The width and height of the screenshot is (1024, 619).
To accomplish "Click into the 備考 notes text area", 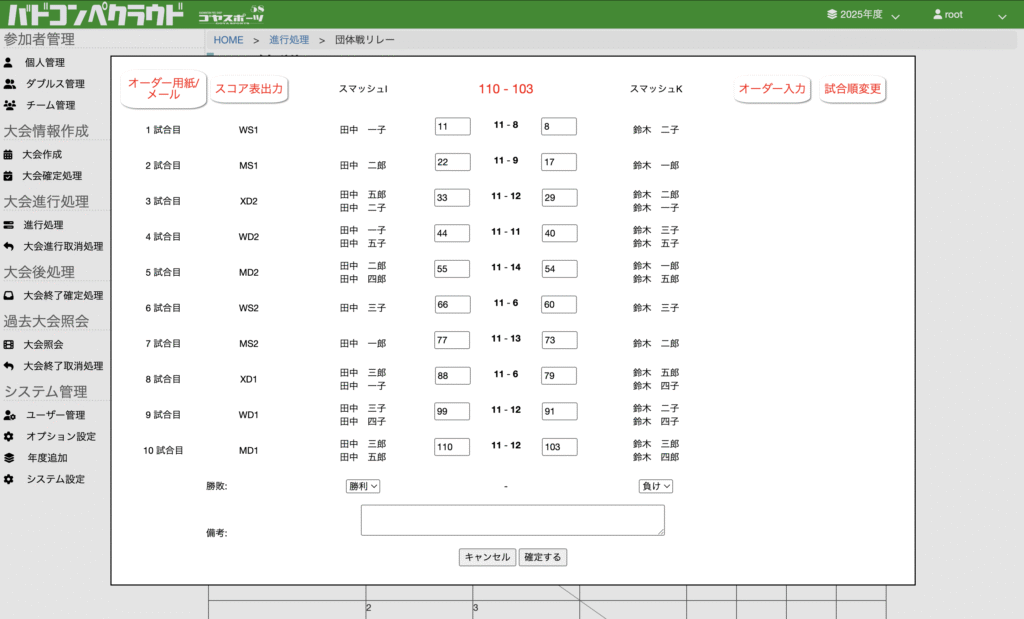I will [x=512, y=520].
